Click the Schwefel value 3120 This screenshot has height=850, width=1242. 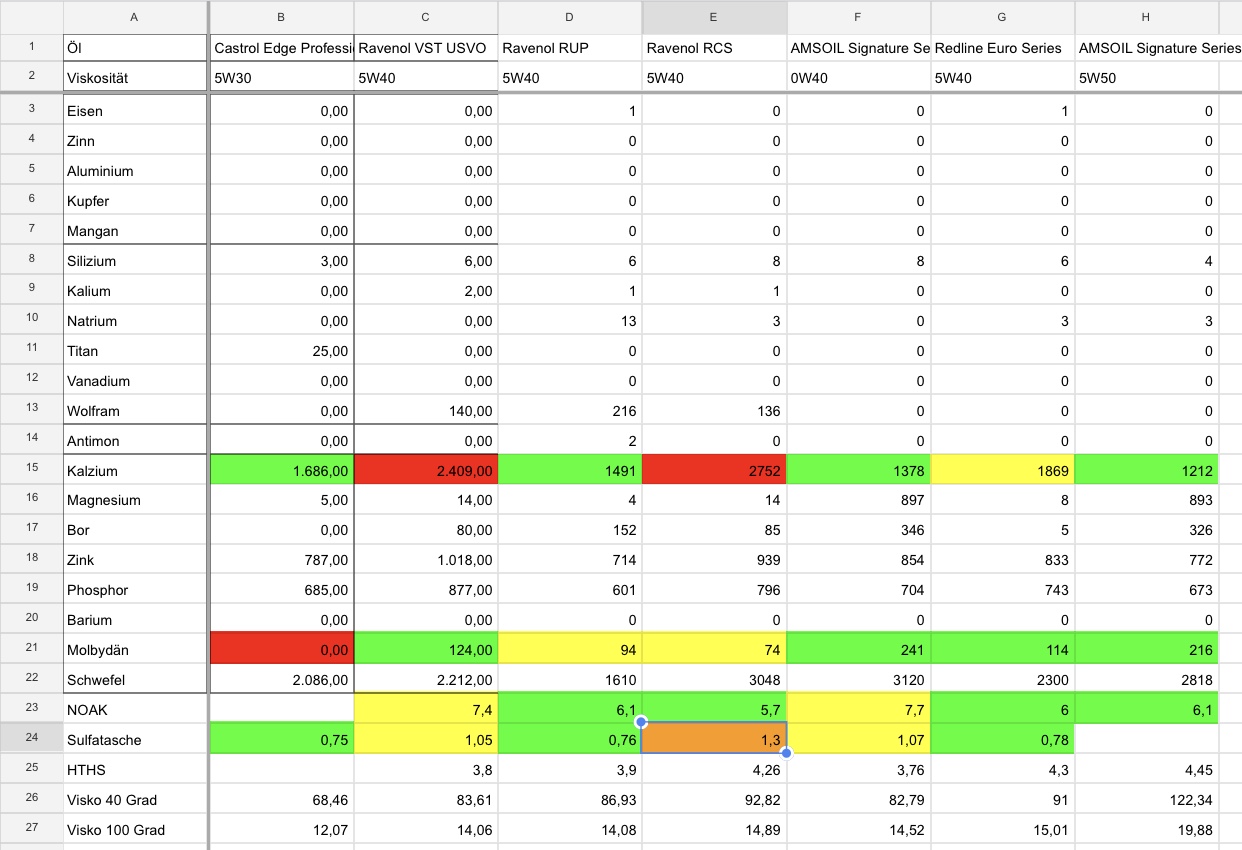point(859,680)
